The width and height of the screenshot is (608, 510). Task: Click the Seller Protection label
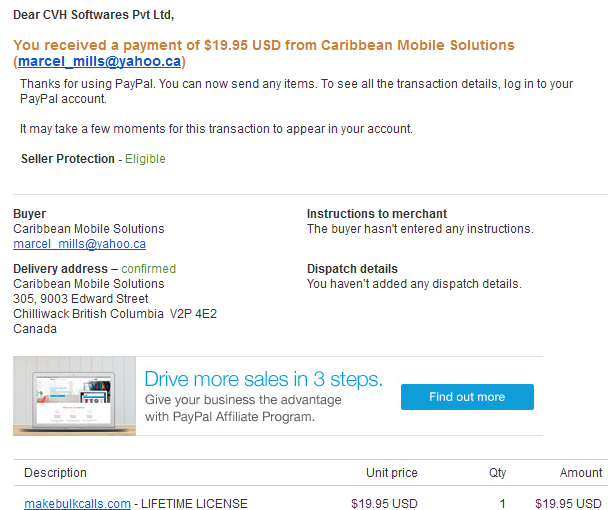pyautogui.click(x=68, y=159)
